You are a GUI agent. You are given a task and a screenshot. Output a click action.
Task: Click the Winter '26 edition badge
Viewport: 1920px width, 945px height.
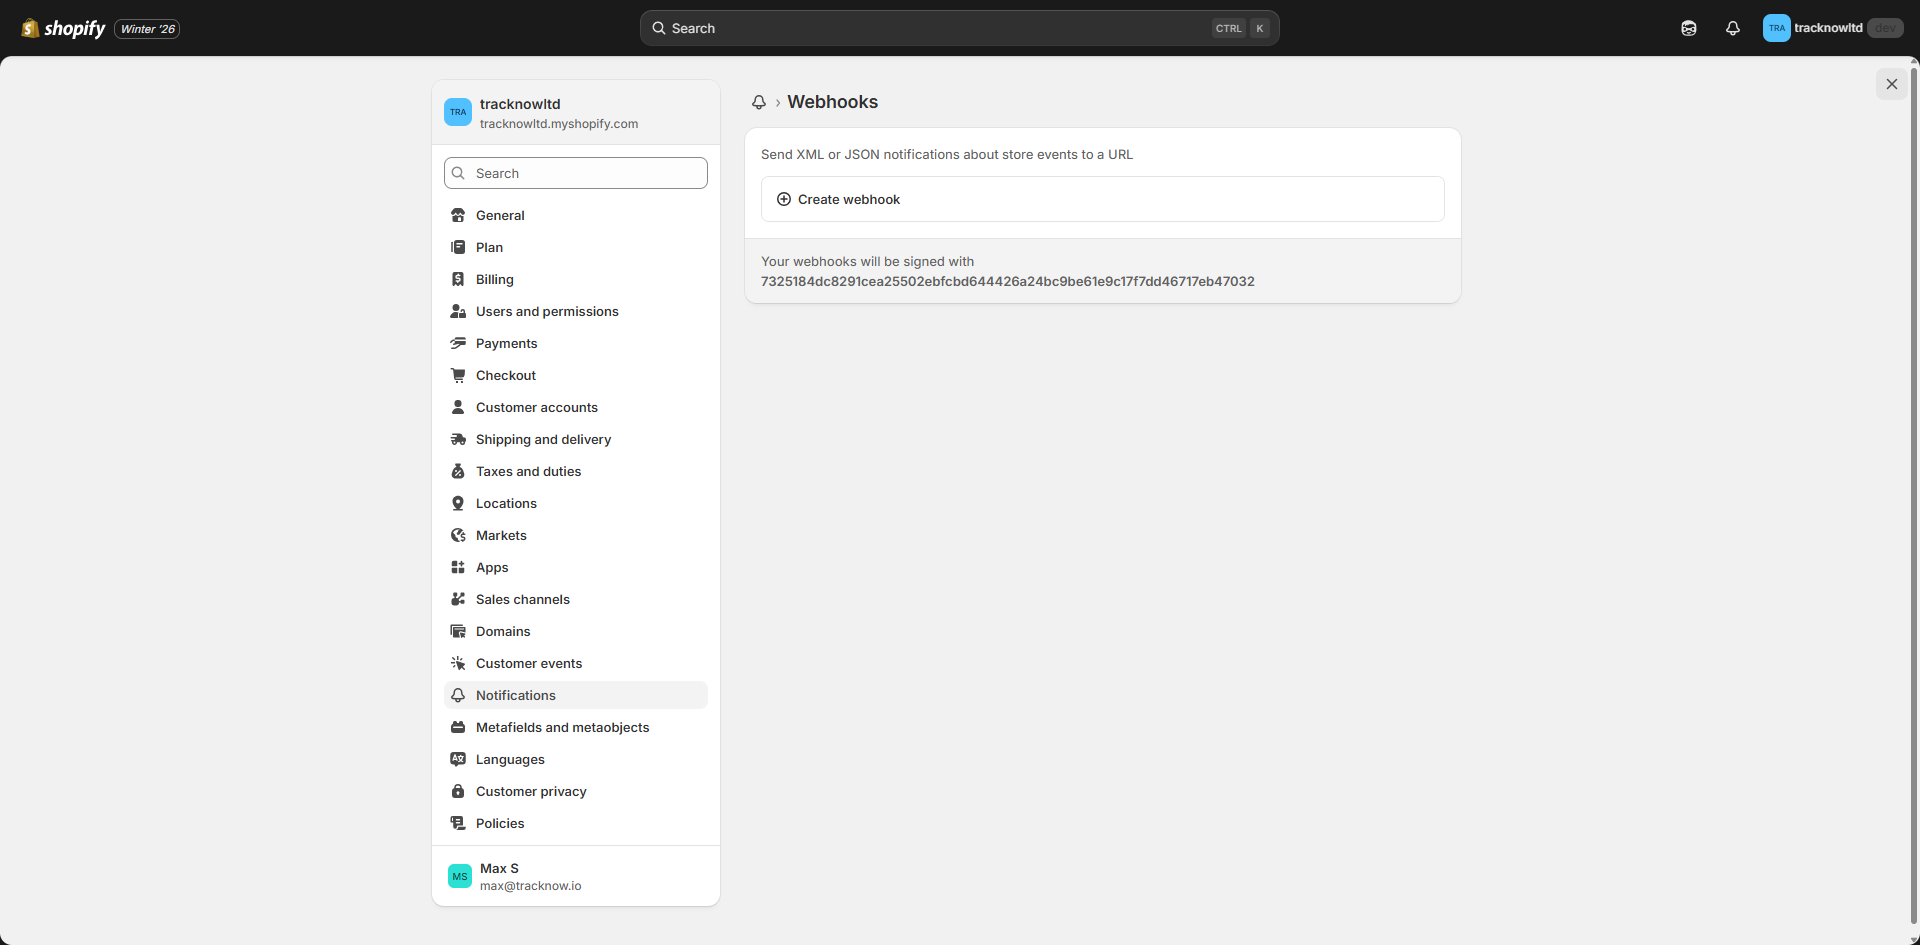147,29
